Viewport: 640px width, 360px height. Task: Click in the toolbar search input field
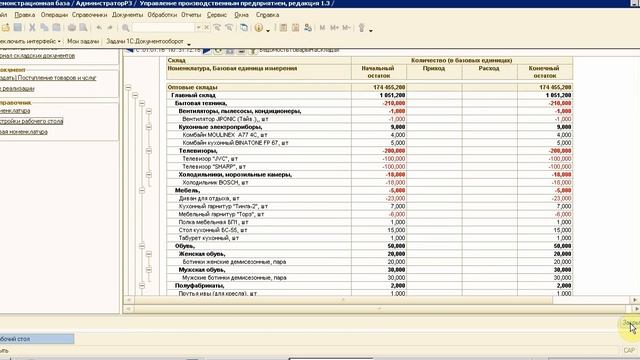click(164, 28)
